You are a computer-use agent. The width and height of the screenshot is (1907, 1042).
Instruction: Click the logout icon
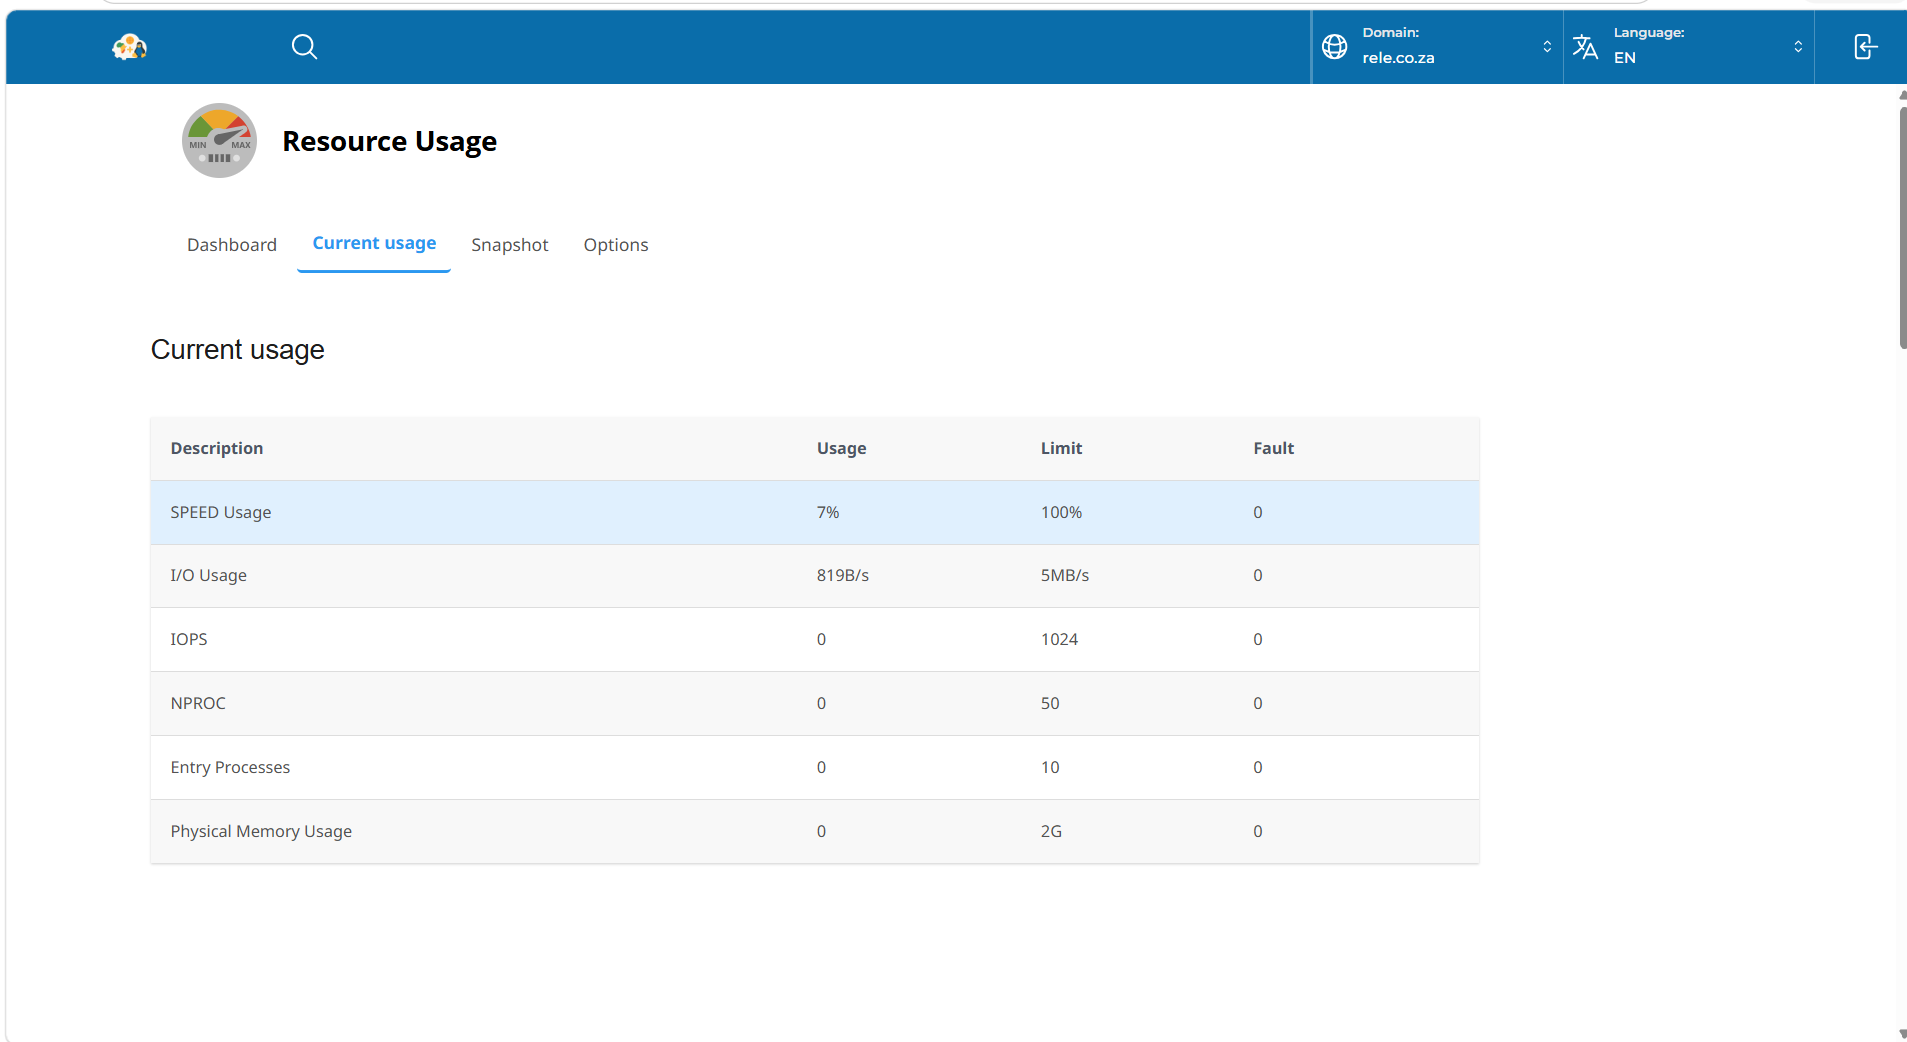(x=1865, y=47)
